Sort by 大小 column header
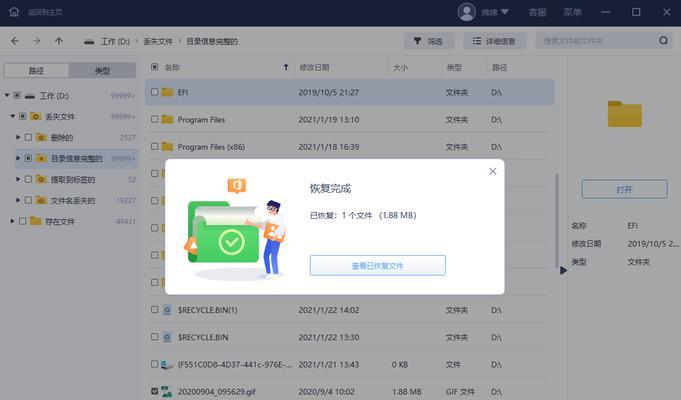 click(400, 67)
